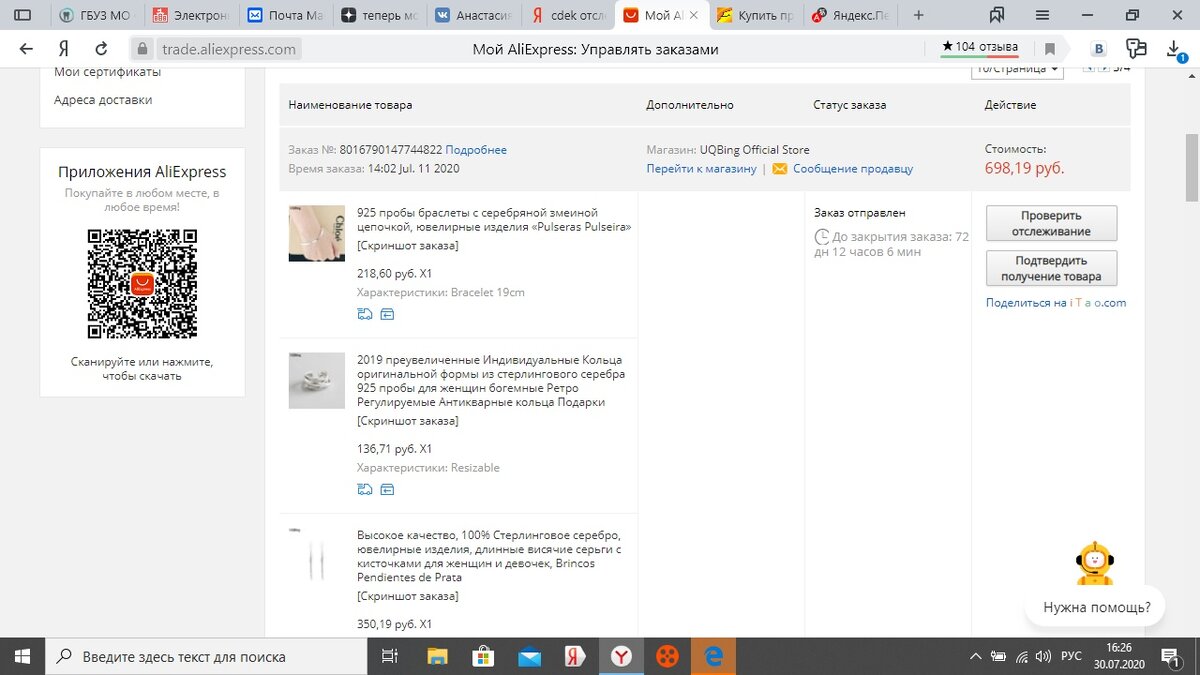This screenshot has height=675, width=1200.
Task: Open Task View on the taskbar
Action: (x=390, y=656)
